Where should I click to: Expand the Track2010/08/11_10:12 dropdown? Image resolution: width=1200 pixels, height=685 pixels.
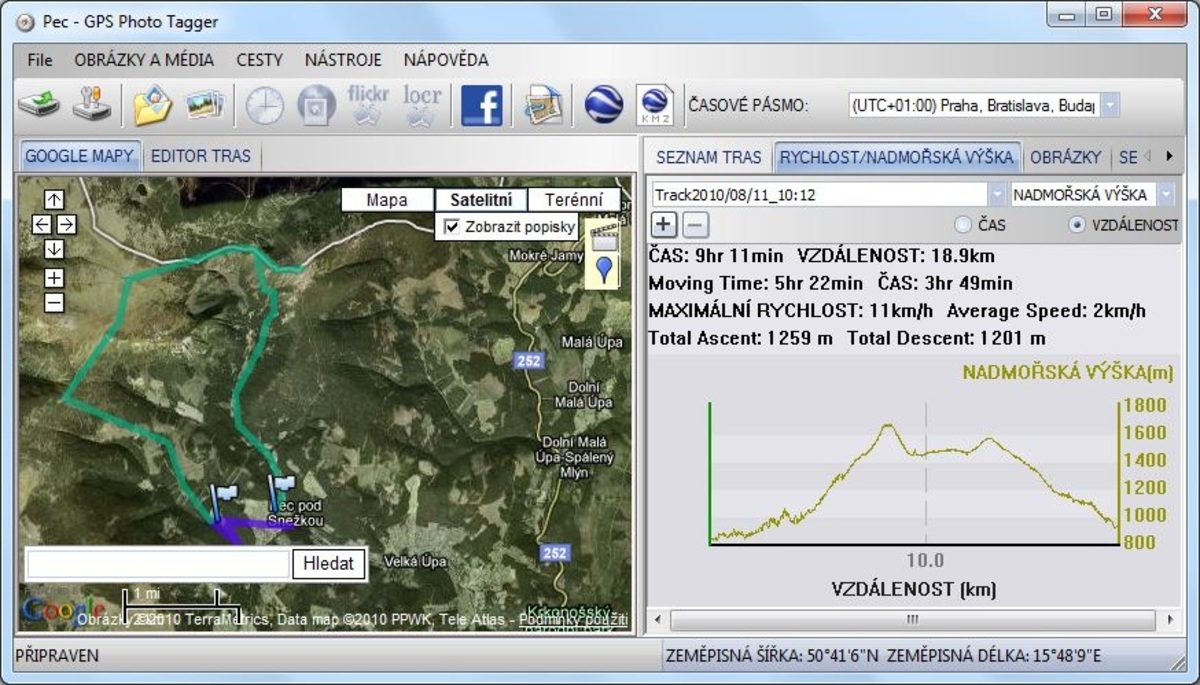(x=997, y=194)
